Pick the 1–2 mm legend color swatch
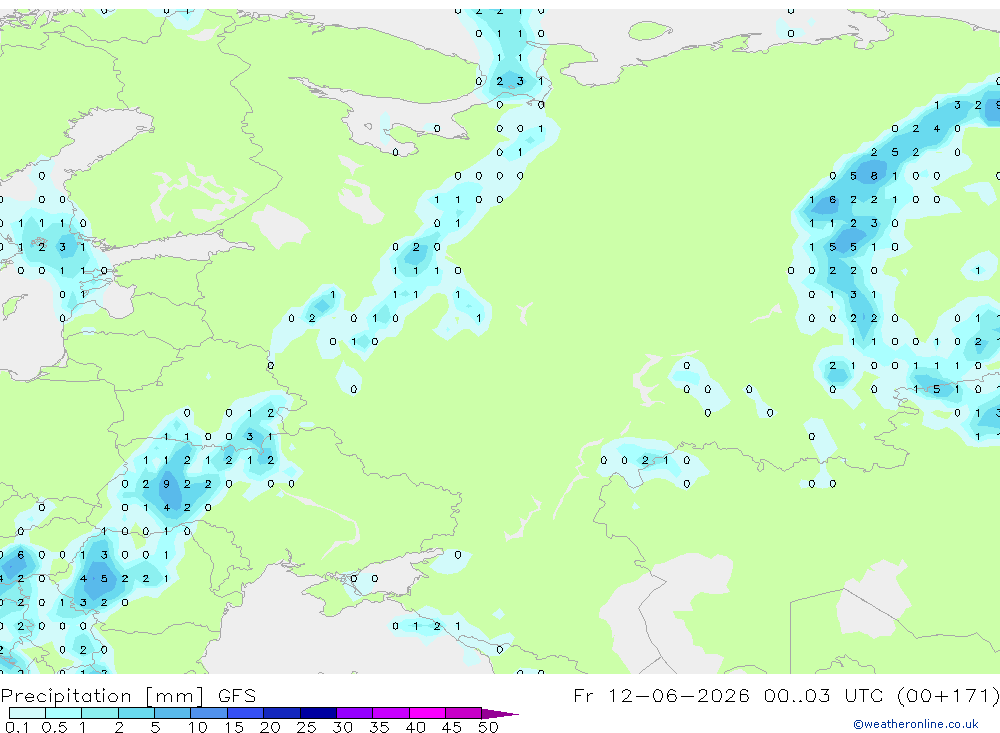The width and height of the screenshot is (1000, 733). coord(100,713)
